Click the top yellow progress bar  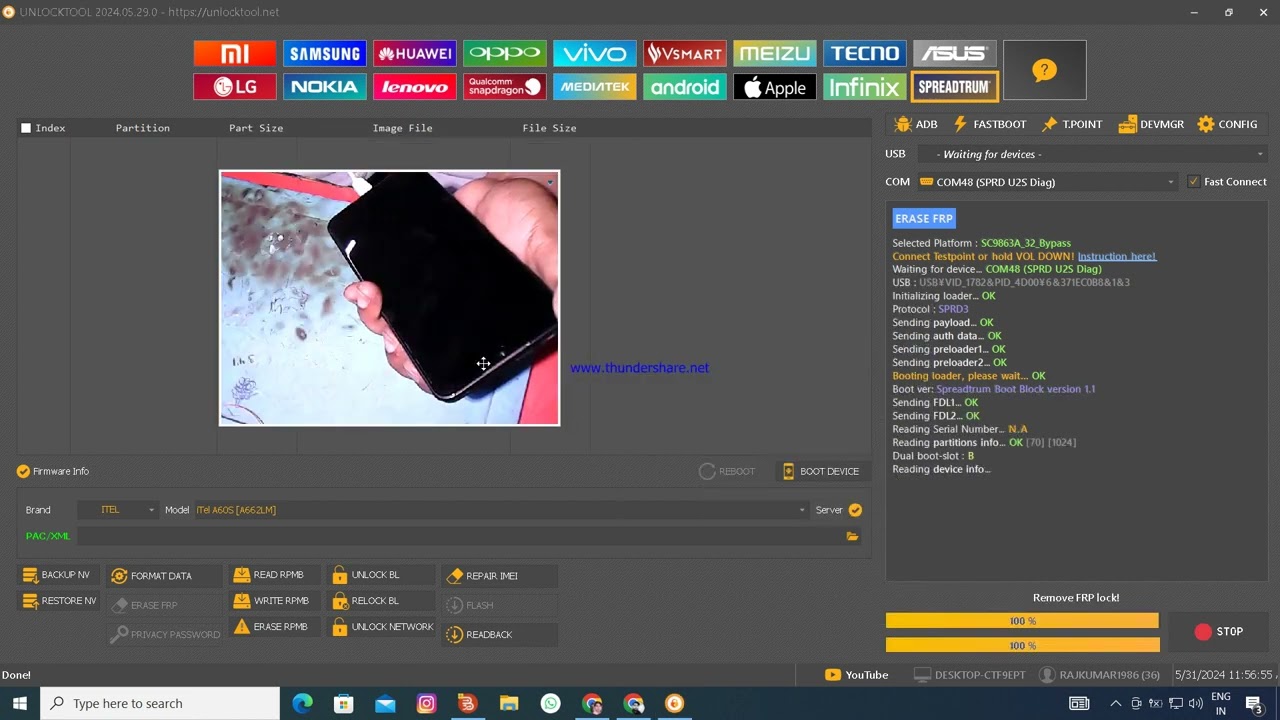point(1021,621)
